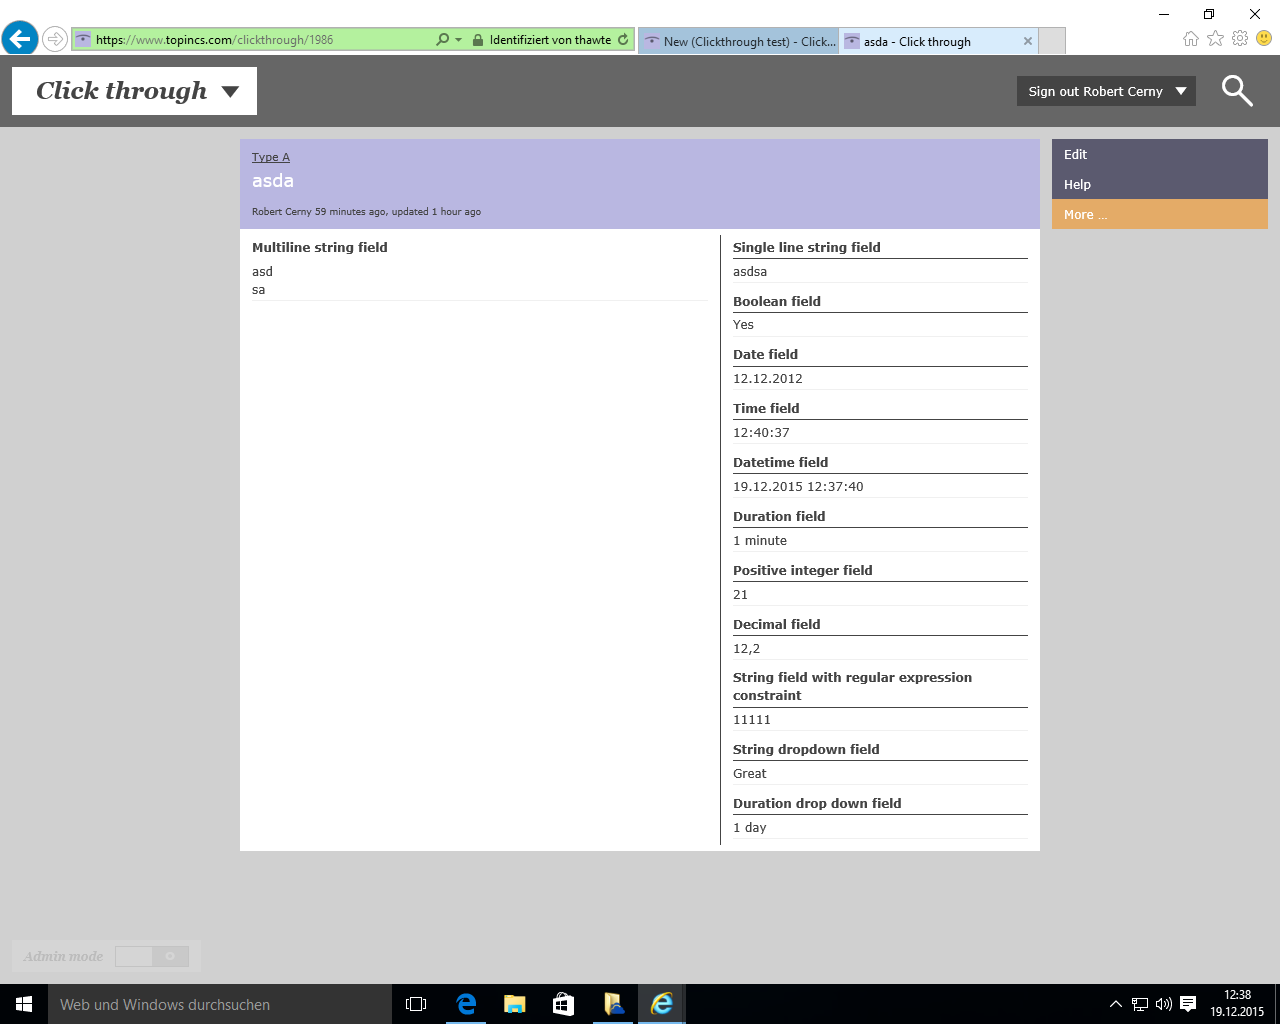Open the Sign out Robert Cerny dropdown

click(x=1106, y=91)
